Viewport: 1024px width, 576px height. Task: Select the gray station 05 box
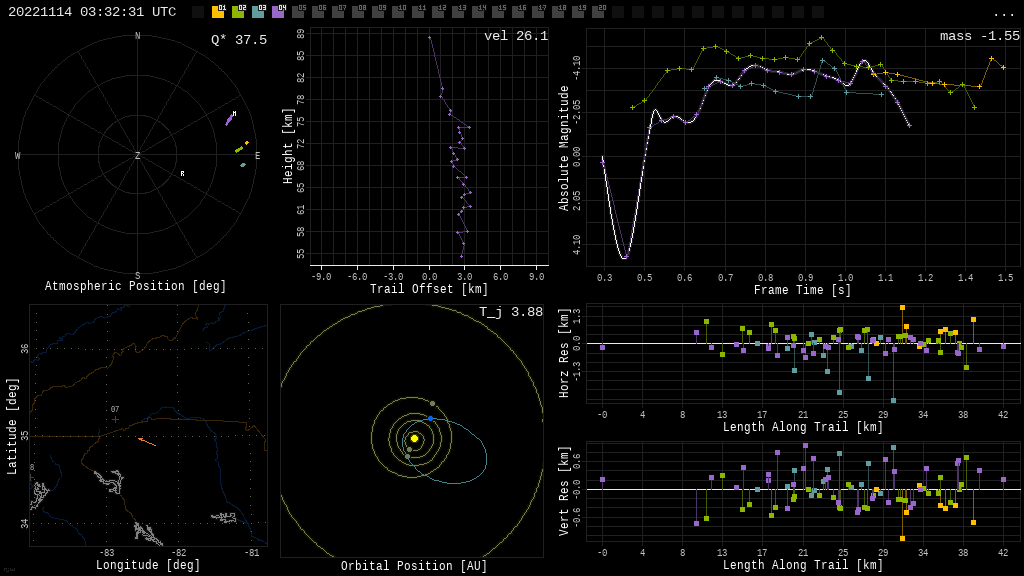point(298,12)
